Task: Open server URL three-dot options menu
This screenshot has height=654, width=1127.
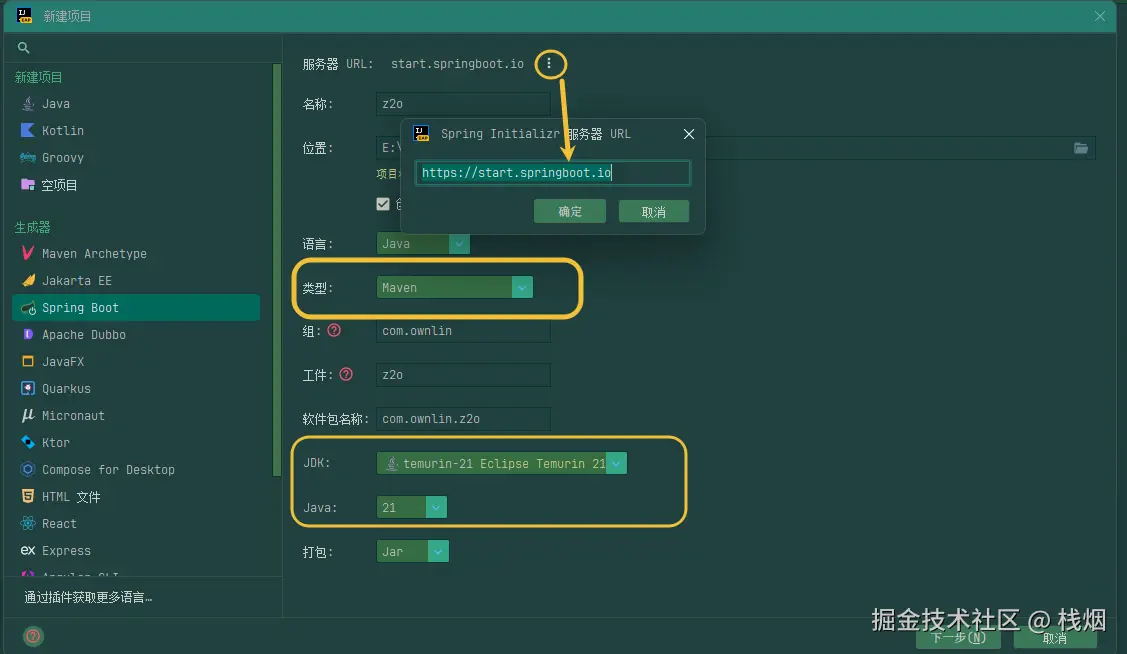Action: [x=549, y=63]
